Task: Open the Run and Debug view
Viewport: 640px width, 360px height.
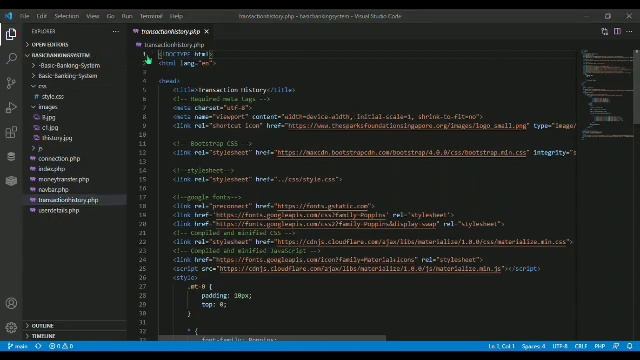Action: pos(11,107)
